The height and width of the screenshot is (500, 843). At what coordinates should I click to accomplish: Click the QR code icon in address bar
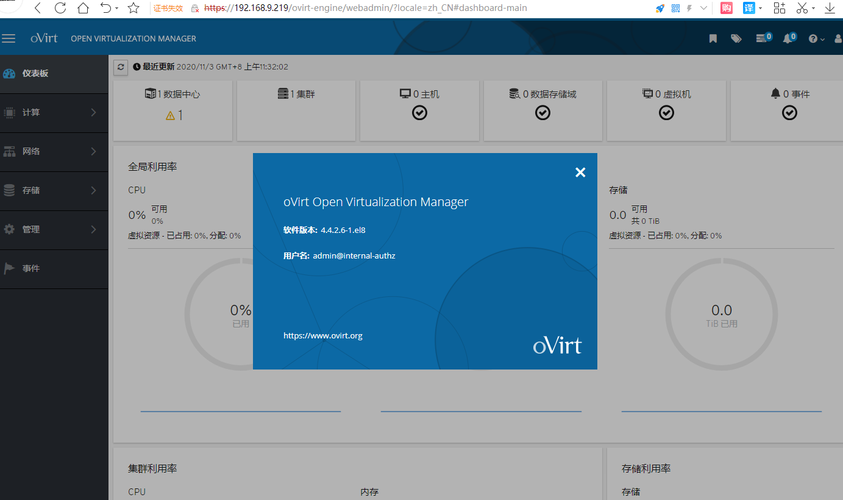tap(676, 8)
